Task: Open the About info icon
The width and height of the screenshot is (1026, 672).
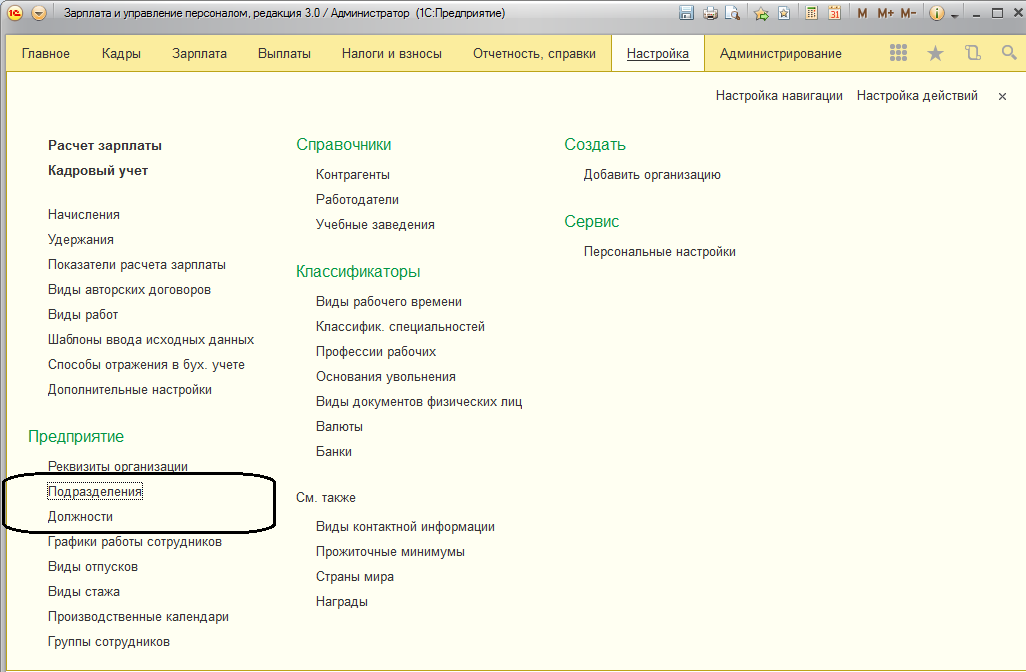Action: pos(937,13)
